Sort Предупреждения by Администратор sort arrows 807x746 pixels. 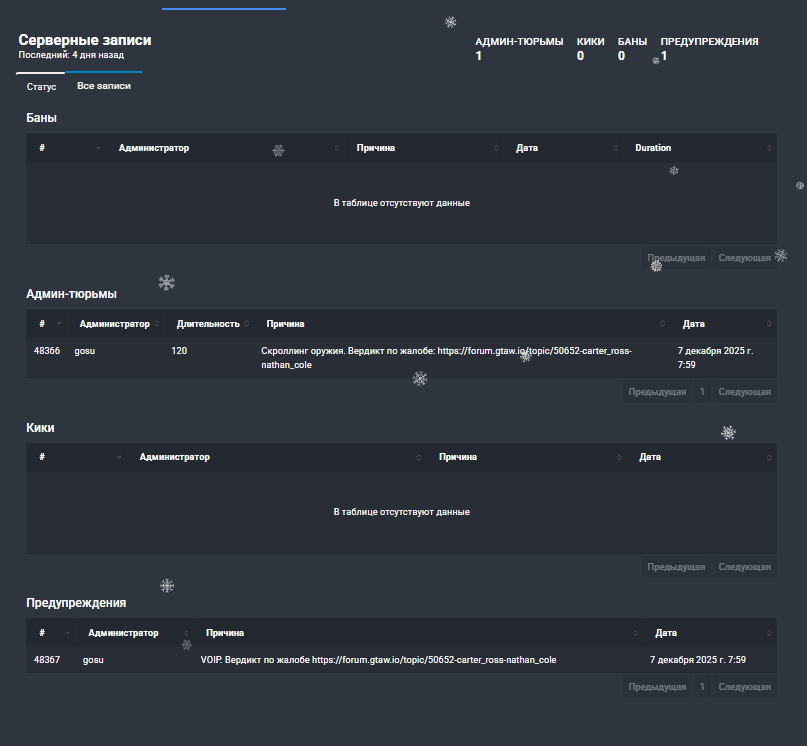coord(186,633)
